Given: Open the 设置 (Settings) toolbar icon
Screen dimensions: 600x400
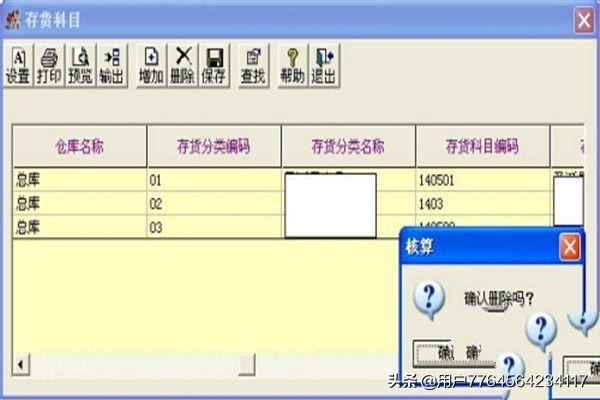Looking at the screenshot, I should click(18, 65).
